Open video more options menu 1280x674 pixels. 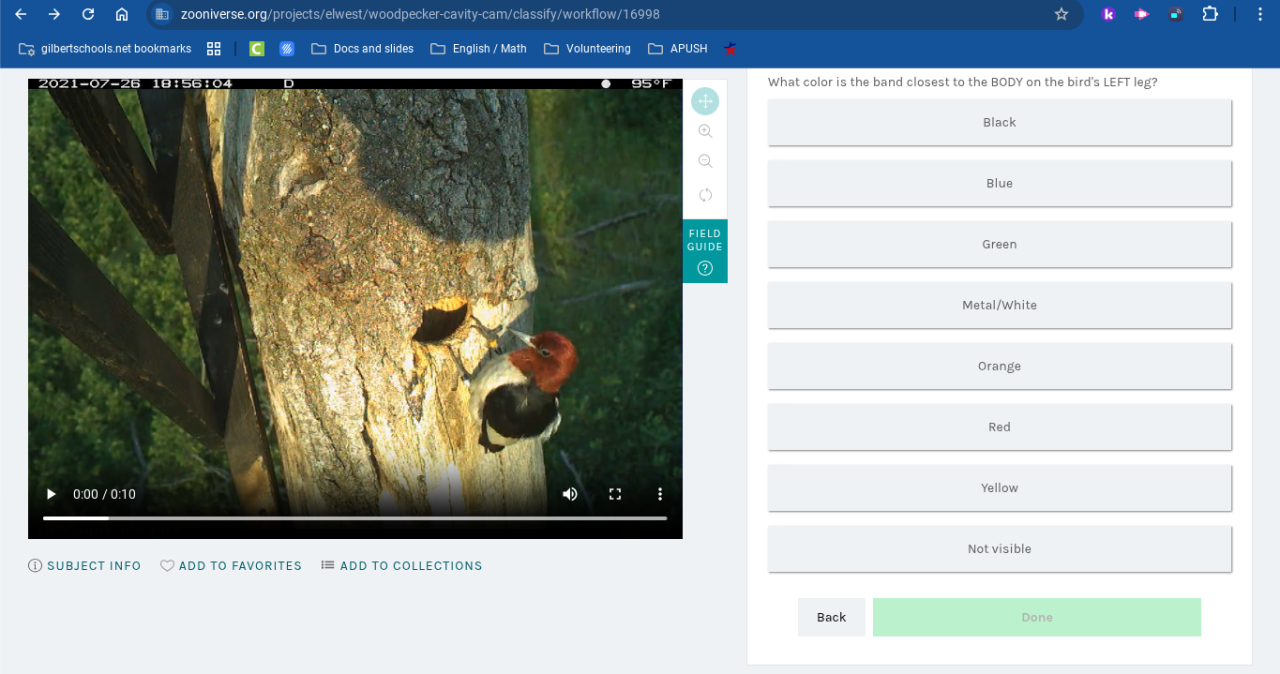point(660,494)
